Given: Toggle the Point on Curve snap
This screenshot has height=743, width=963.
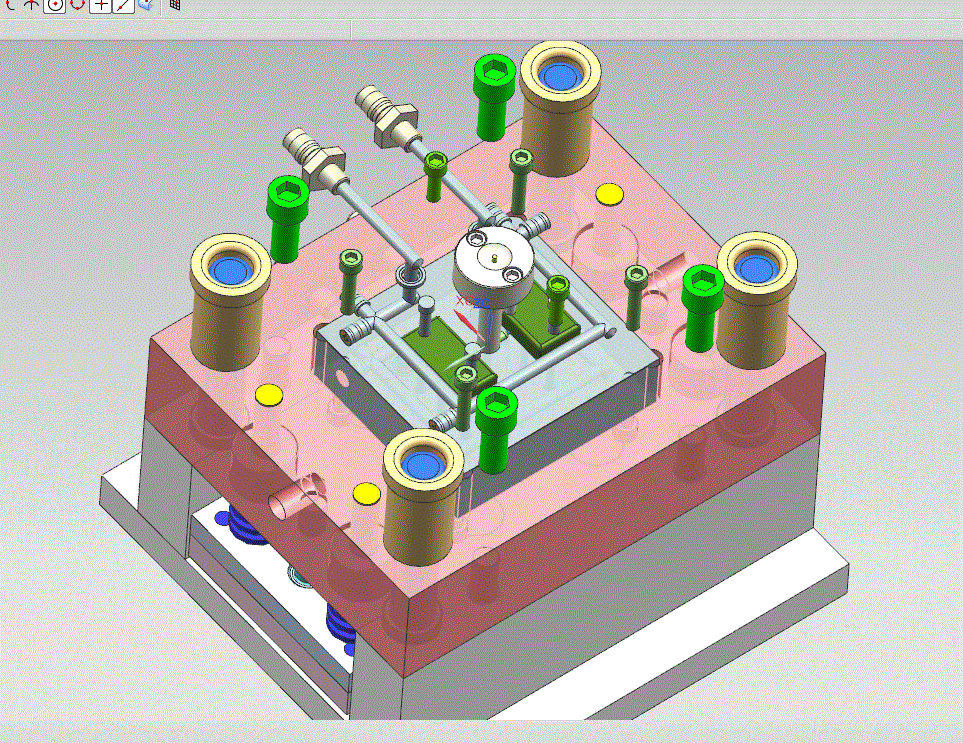Looking at the screenshot, I should [x=123, y=6].
